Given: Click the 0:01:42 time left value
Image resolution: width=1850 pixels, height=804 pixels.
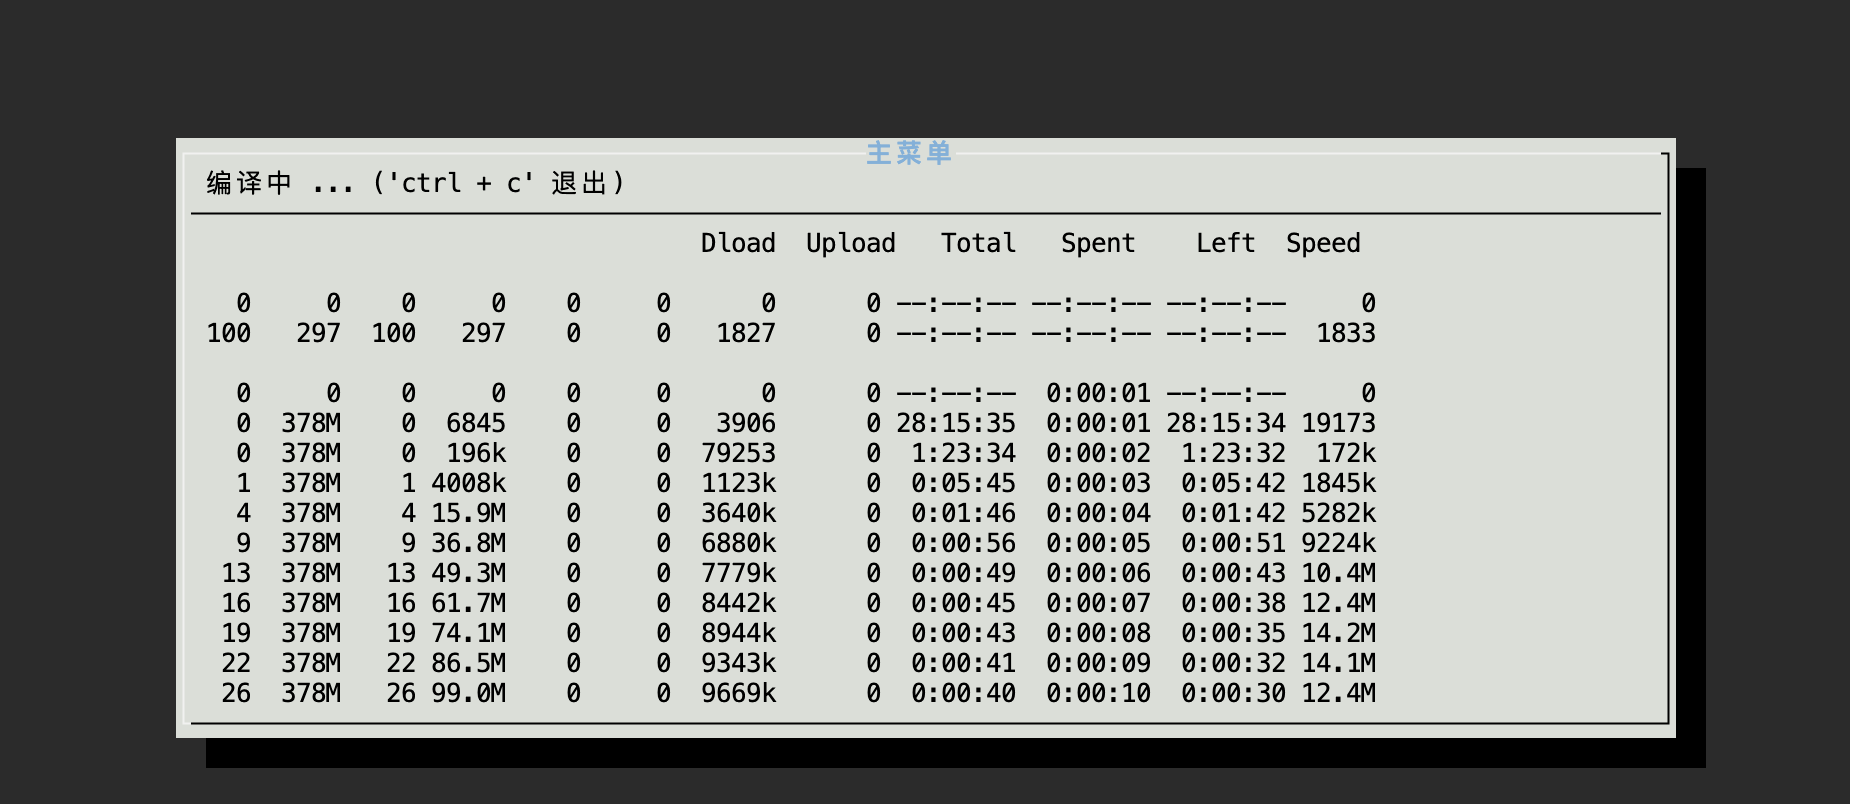Looking at the screenshot, I should tap(1233, 513).
